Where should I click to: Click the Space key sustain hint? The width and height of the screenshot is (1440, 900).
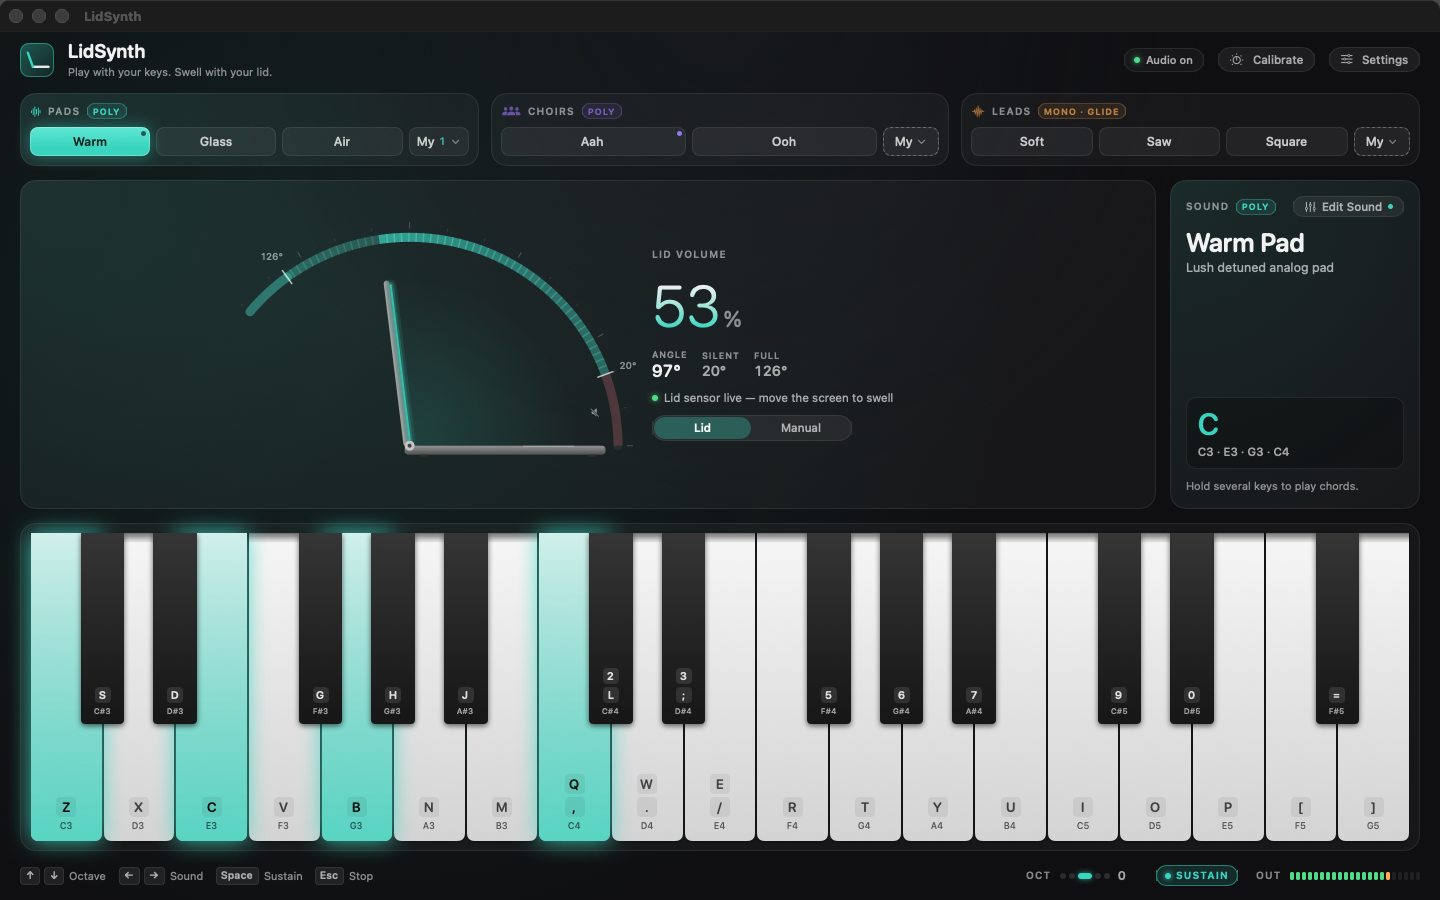click(x=237, y=876)
